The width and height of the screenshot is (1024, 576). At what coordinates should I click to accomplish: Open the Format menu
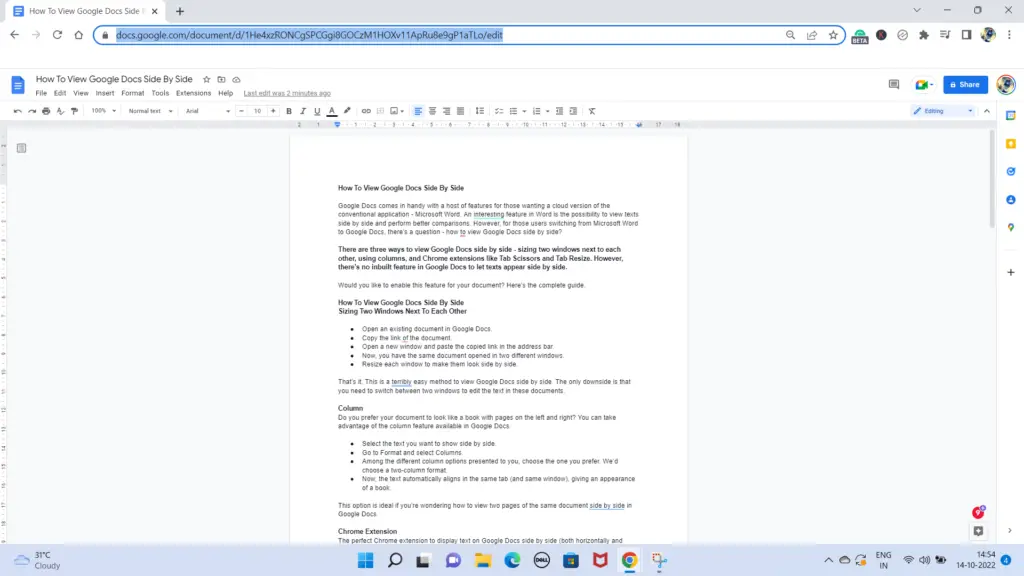point(133,93)
